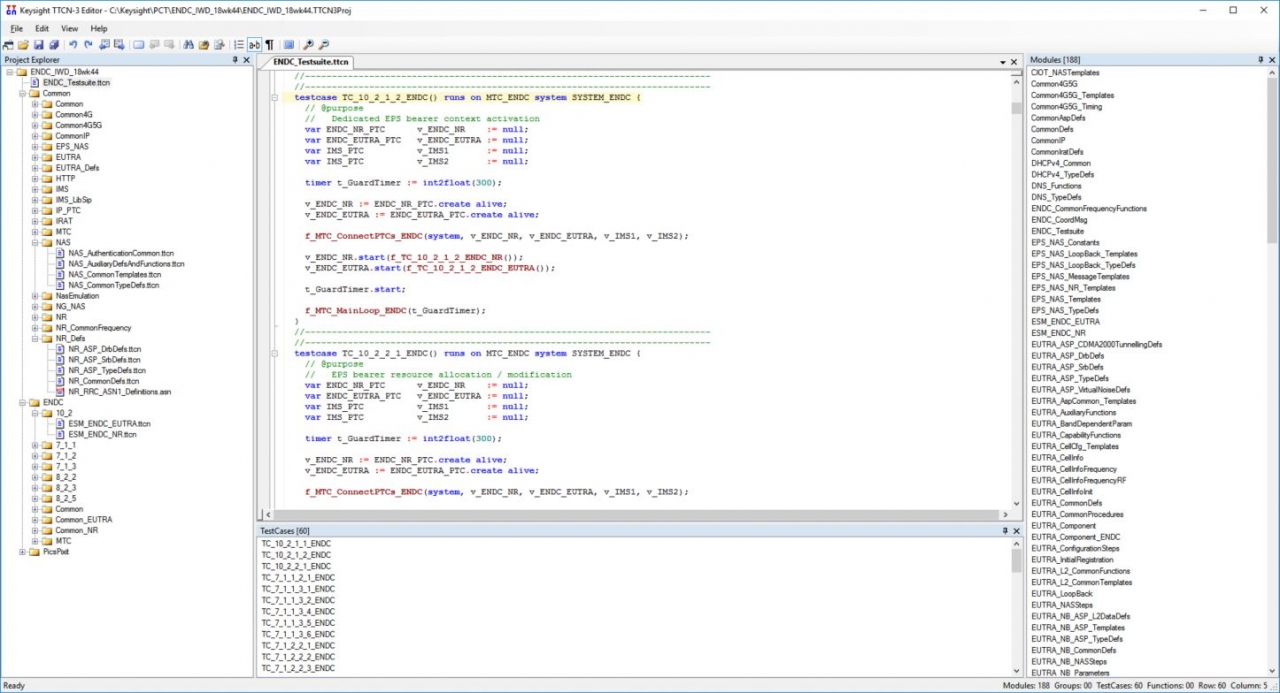Image resolution: width=1280 pixels, height=693 pixels.
Task: Open NR_RRC_ASN1_Definitions.asn file in tree
Action: [x=119, y=391]
